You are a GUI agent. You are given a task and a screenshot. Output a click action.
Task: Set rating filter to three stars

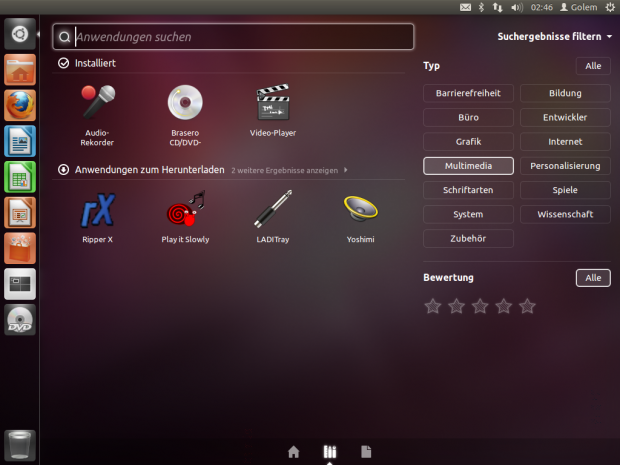pos(480,306)
